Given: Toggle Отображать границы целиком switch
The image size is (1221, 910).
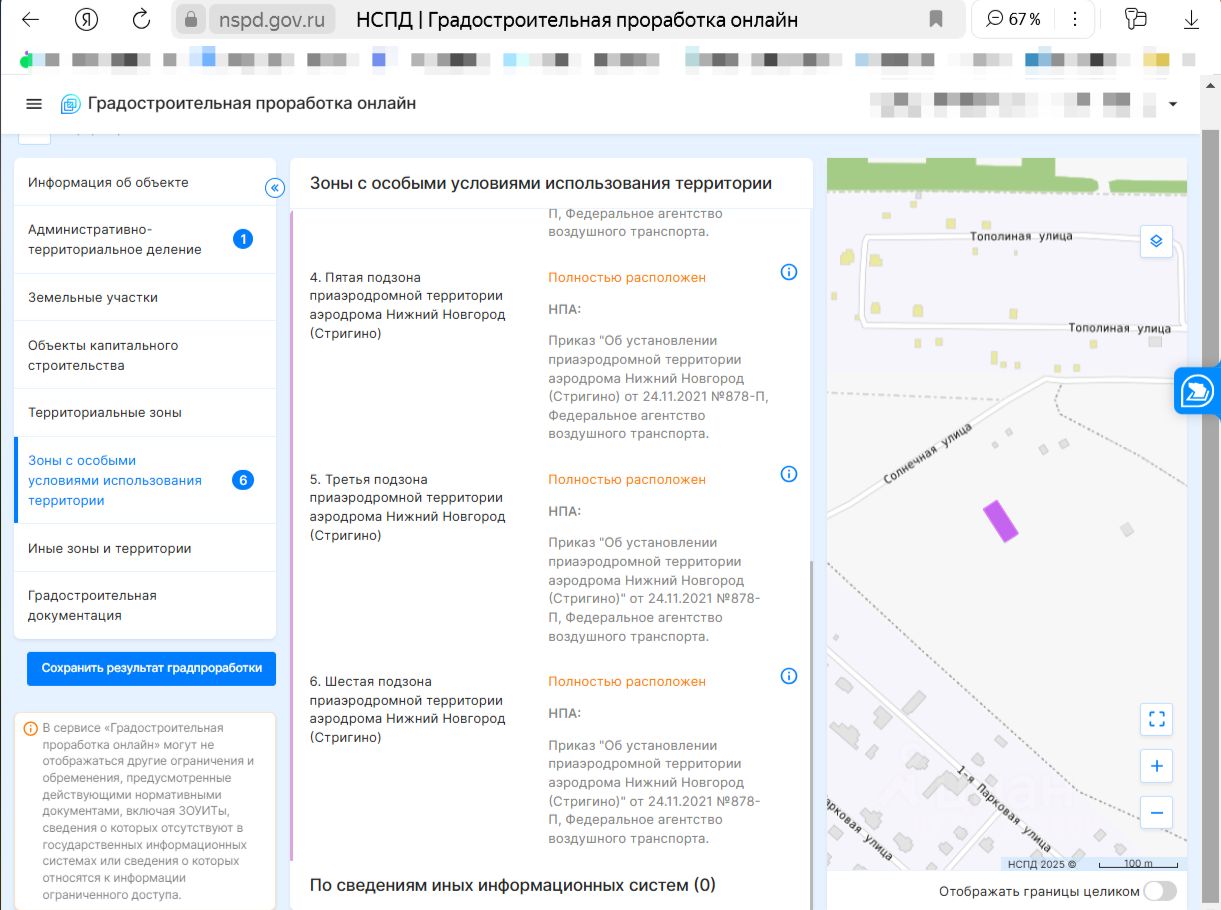Looking at the screenshot, I should click(1160, 891).
